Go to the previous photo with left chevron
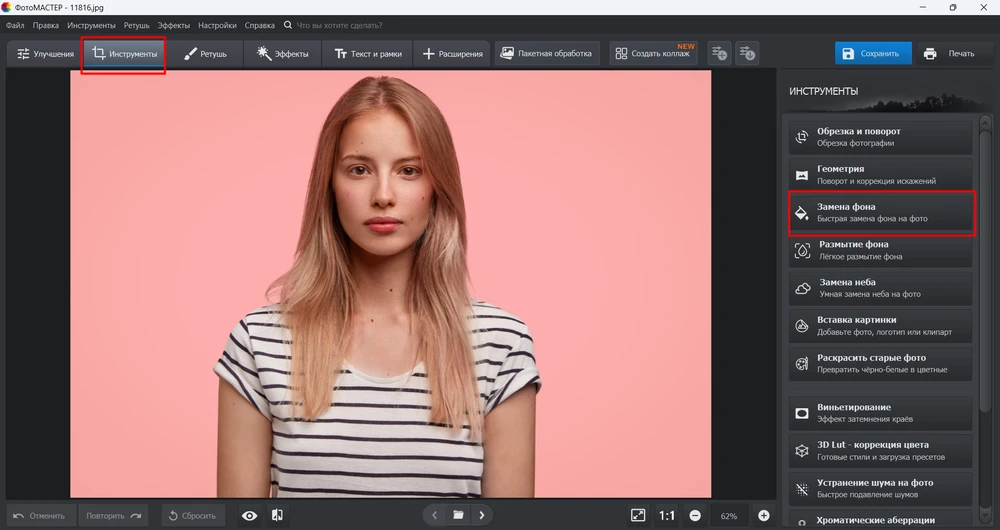1000x530 pixels. coord(435,516)
